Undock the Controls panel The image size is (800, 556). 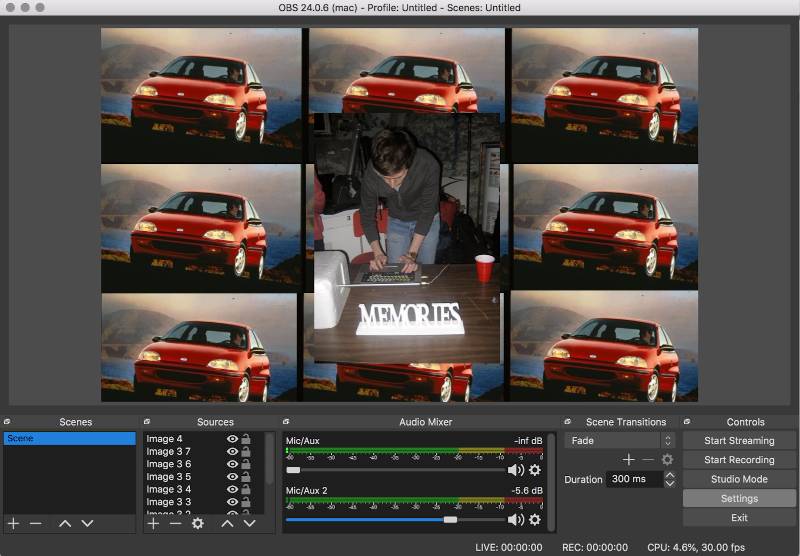(x=687, y=422)
